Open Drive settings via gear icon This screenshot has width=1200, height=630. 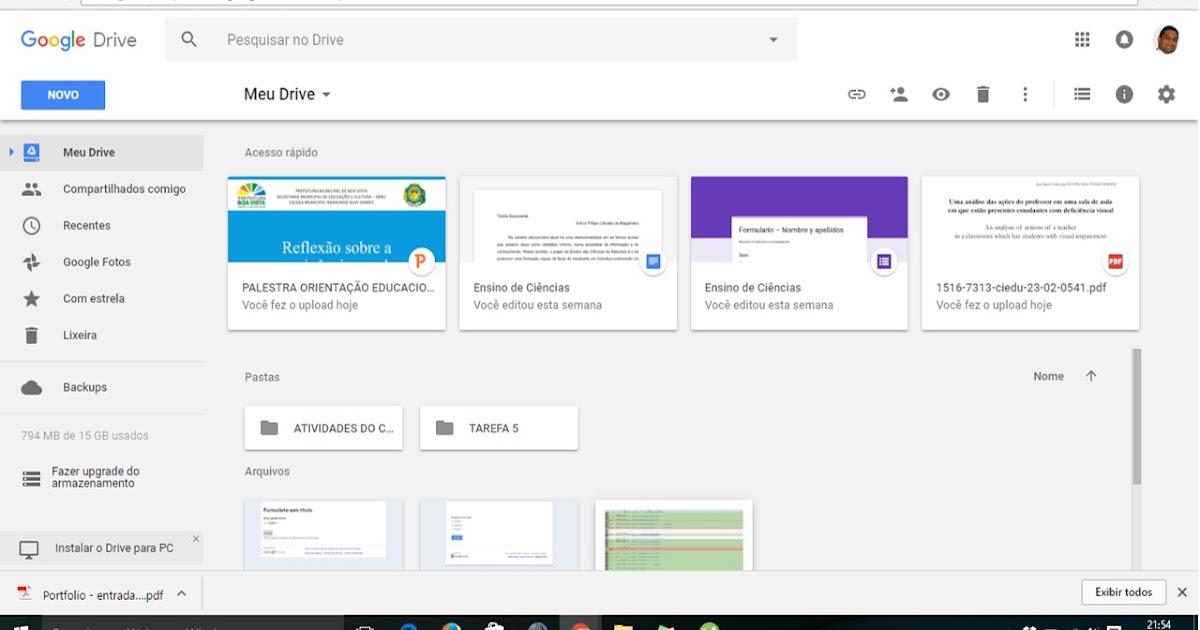pyautogui.click(x=1166, y=93)
